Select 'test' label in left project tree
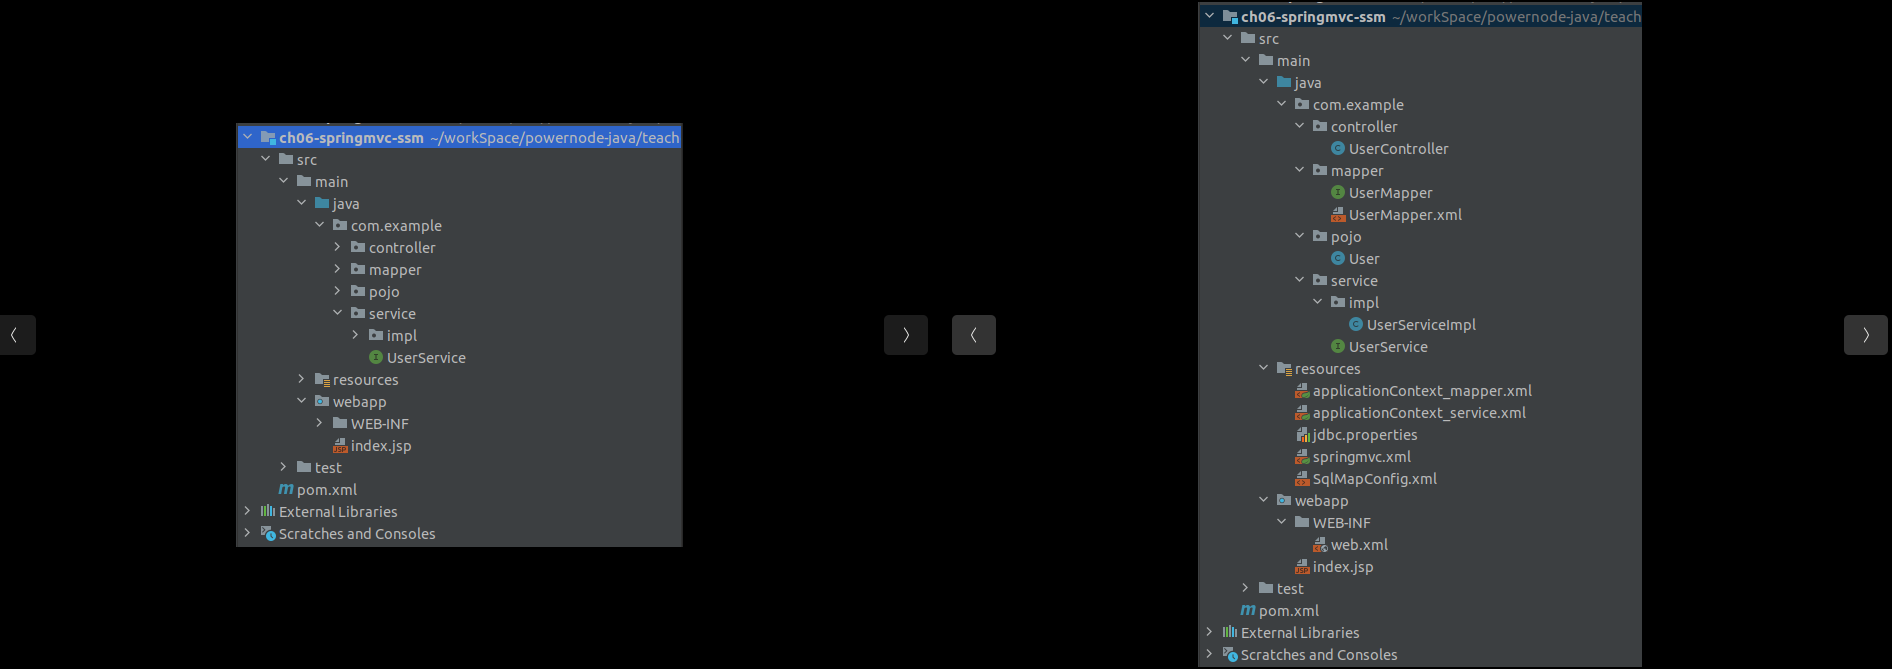1892x669 pixels. [328, 468]
